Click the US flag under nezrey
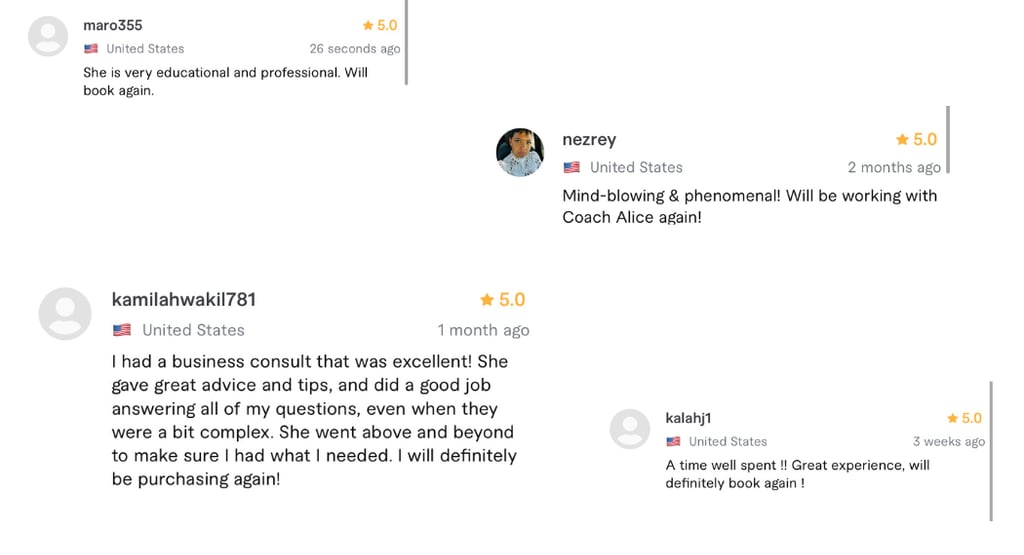The image size is (1024, 555). coord(571,167)
